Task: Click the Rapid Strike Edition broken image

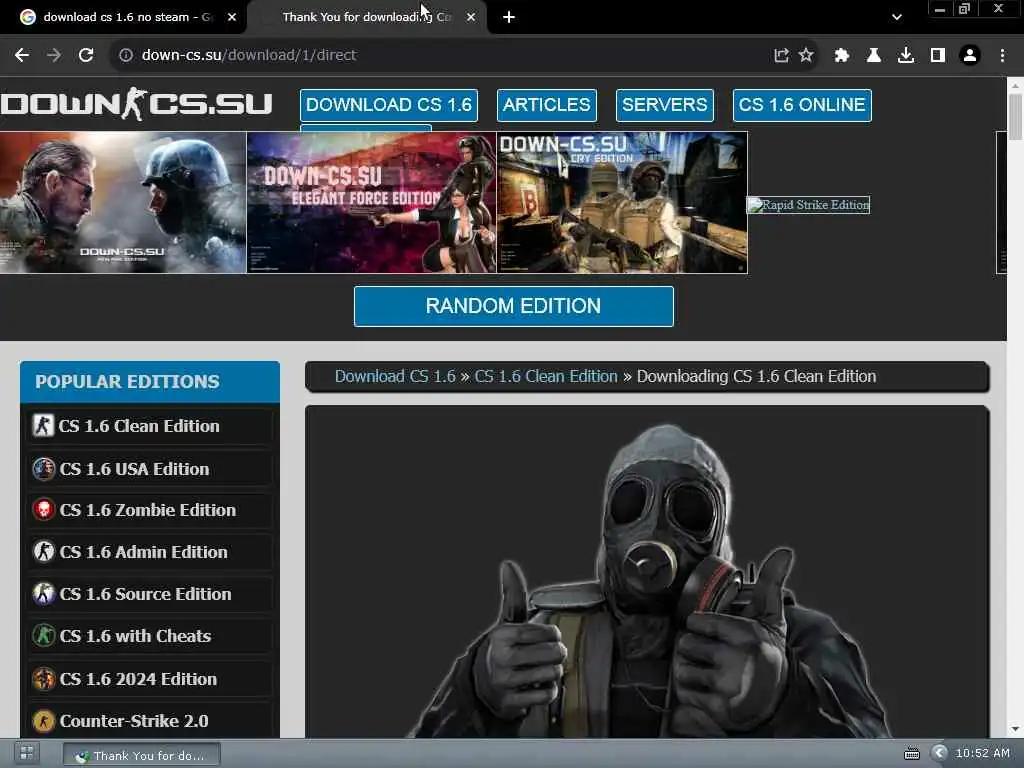Action: (808, 204)
